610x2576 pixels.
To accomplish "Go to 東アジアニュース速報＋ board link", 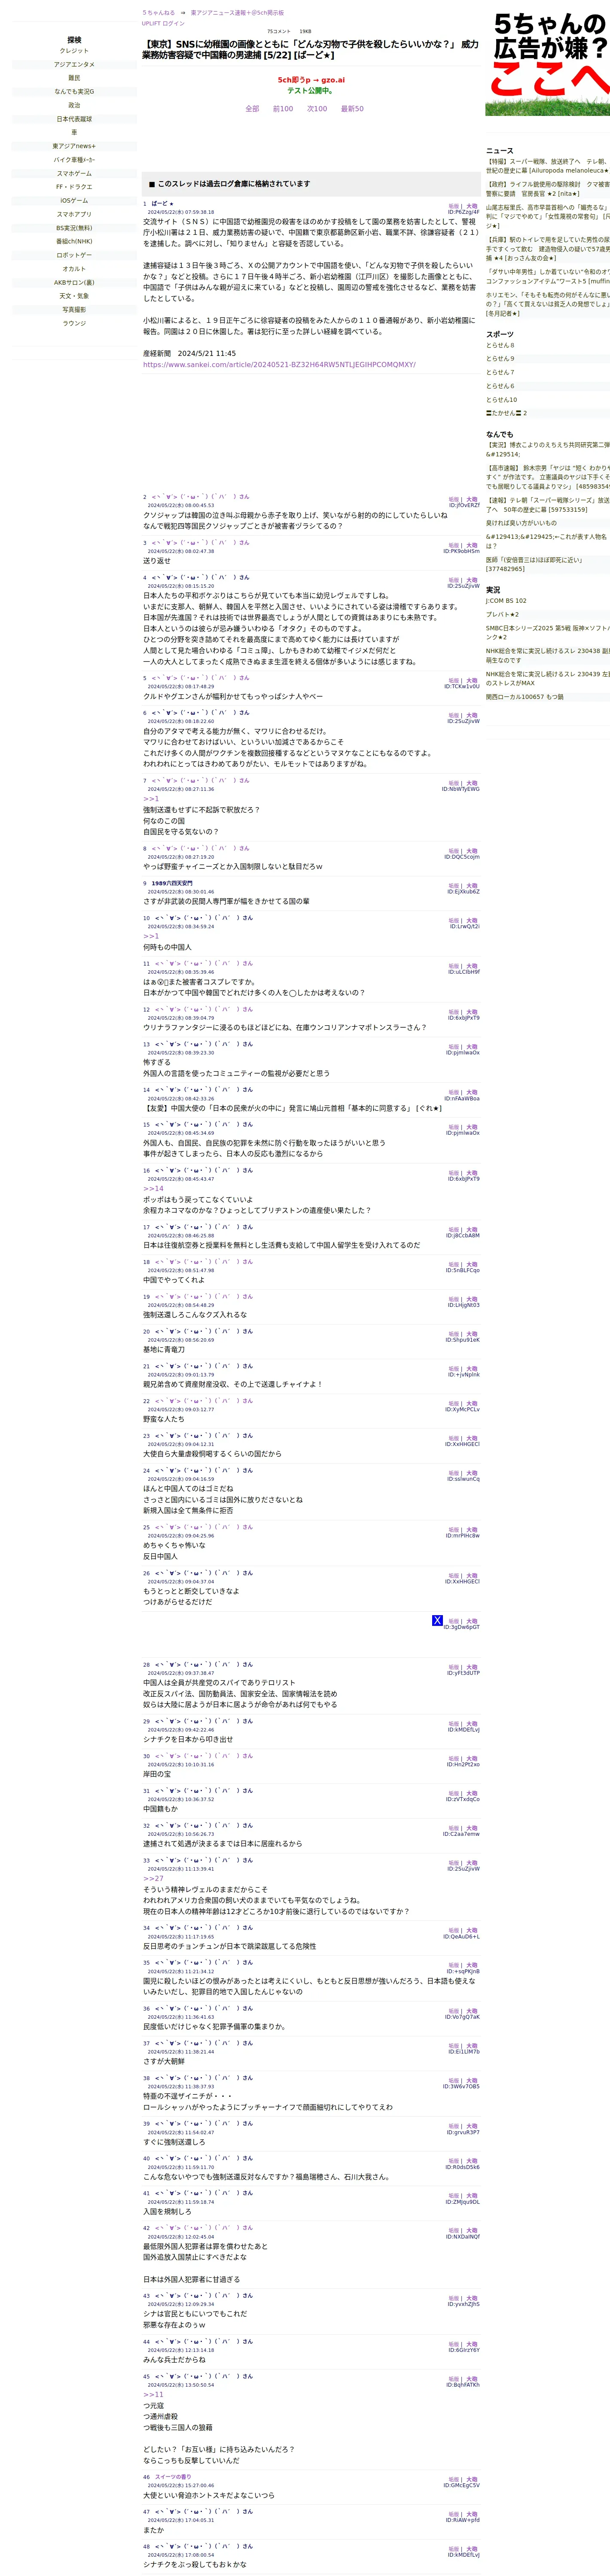I will point(237,13).
